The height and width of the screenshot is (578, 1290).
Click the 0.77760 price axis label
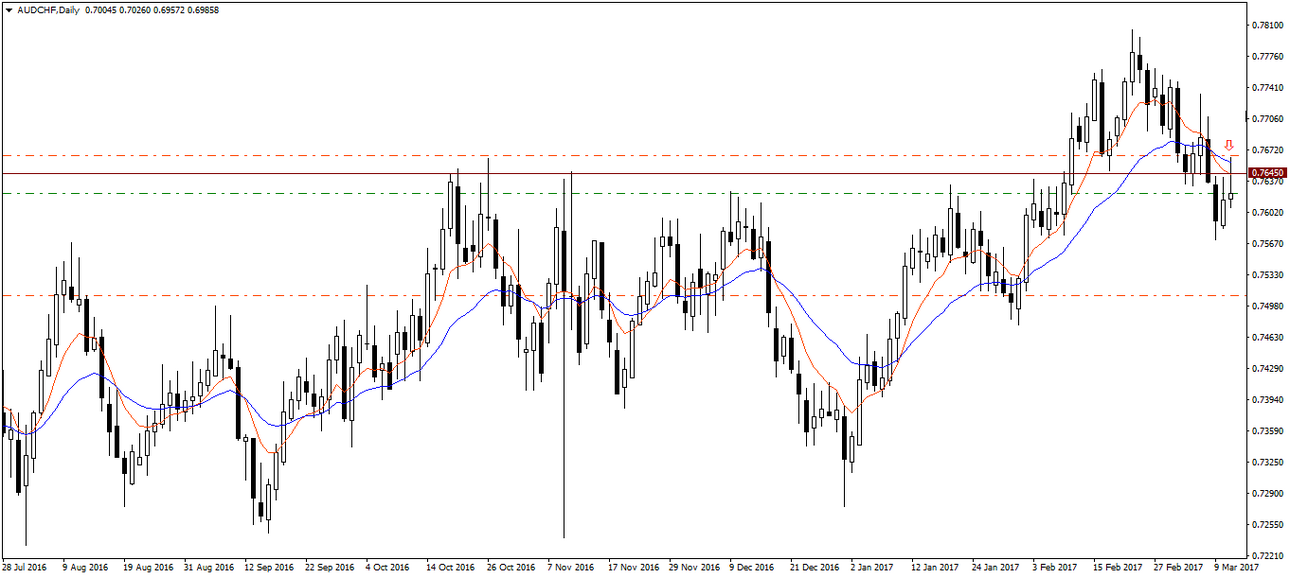coord(1268,56)
